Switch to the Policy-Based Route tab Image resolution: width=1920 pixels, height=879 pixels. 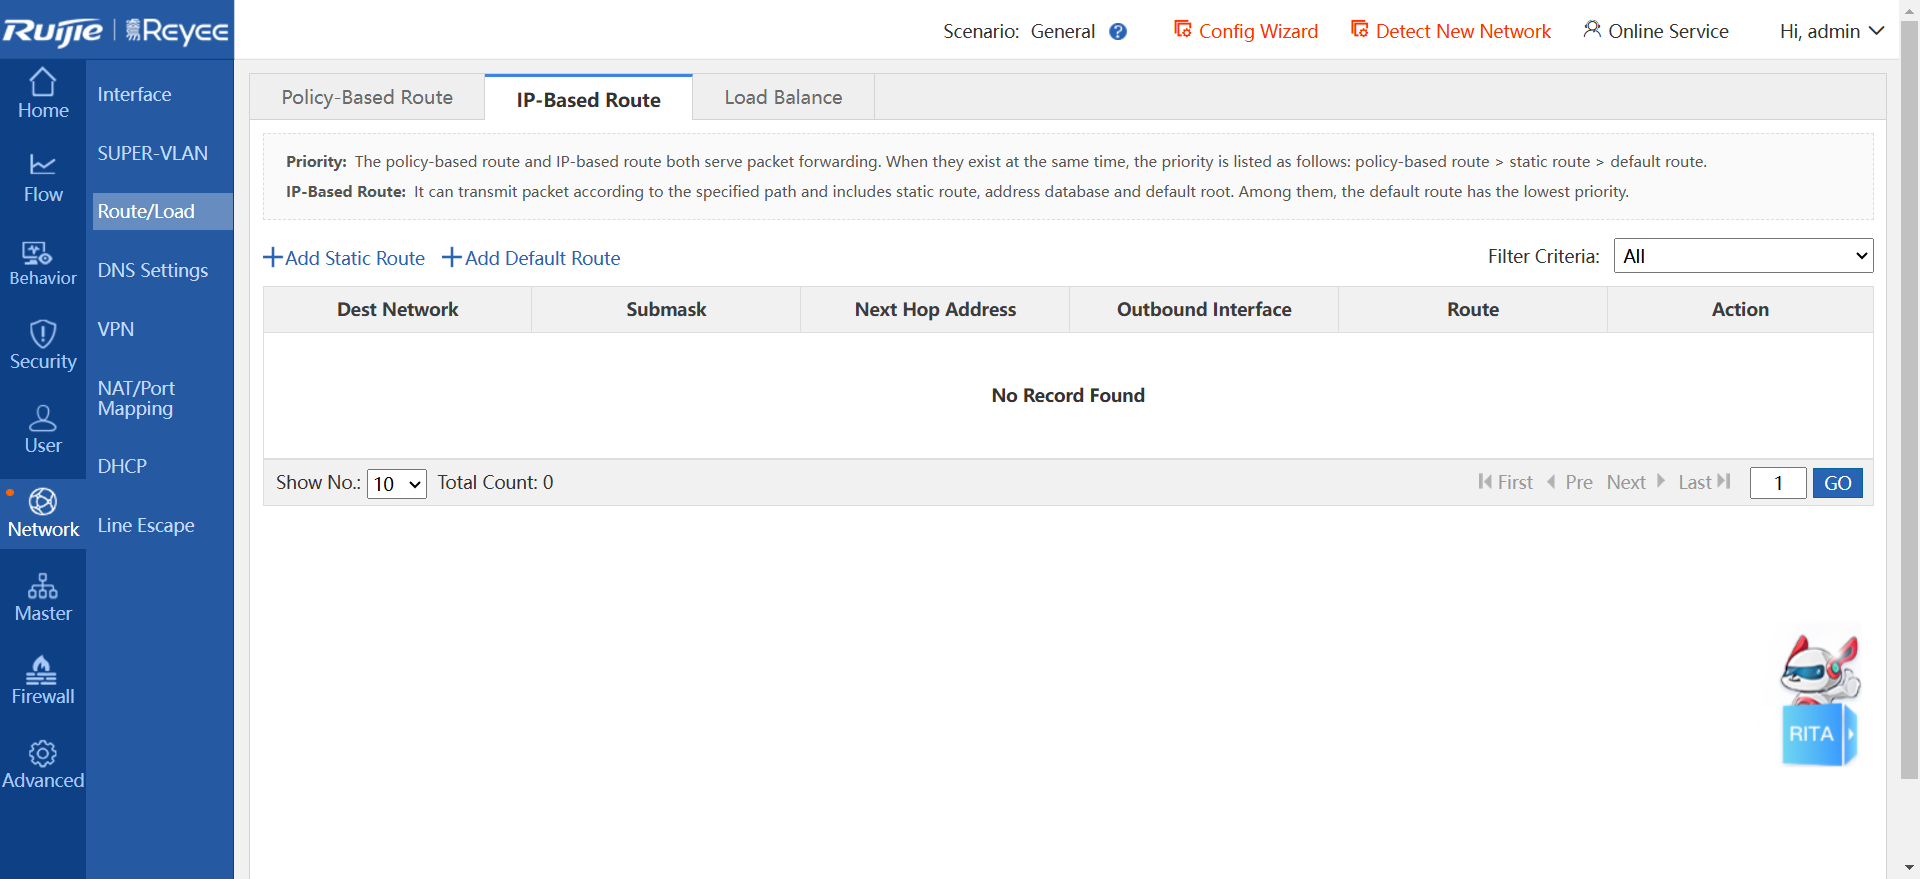click(367, 98)
